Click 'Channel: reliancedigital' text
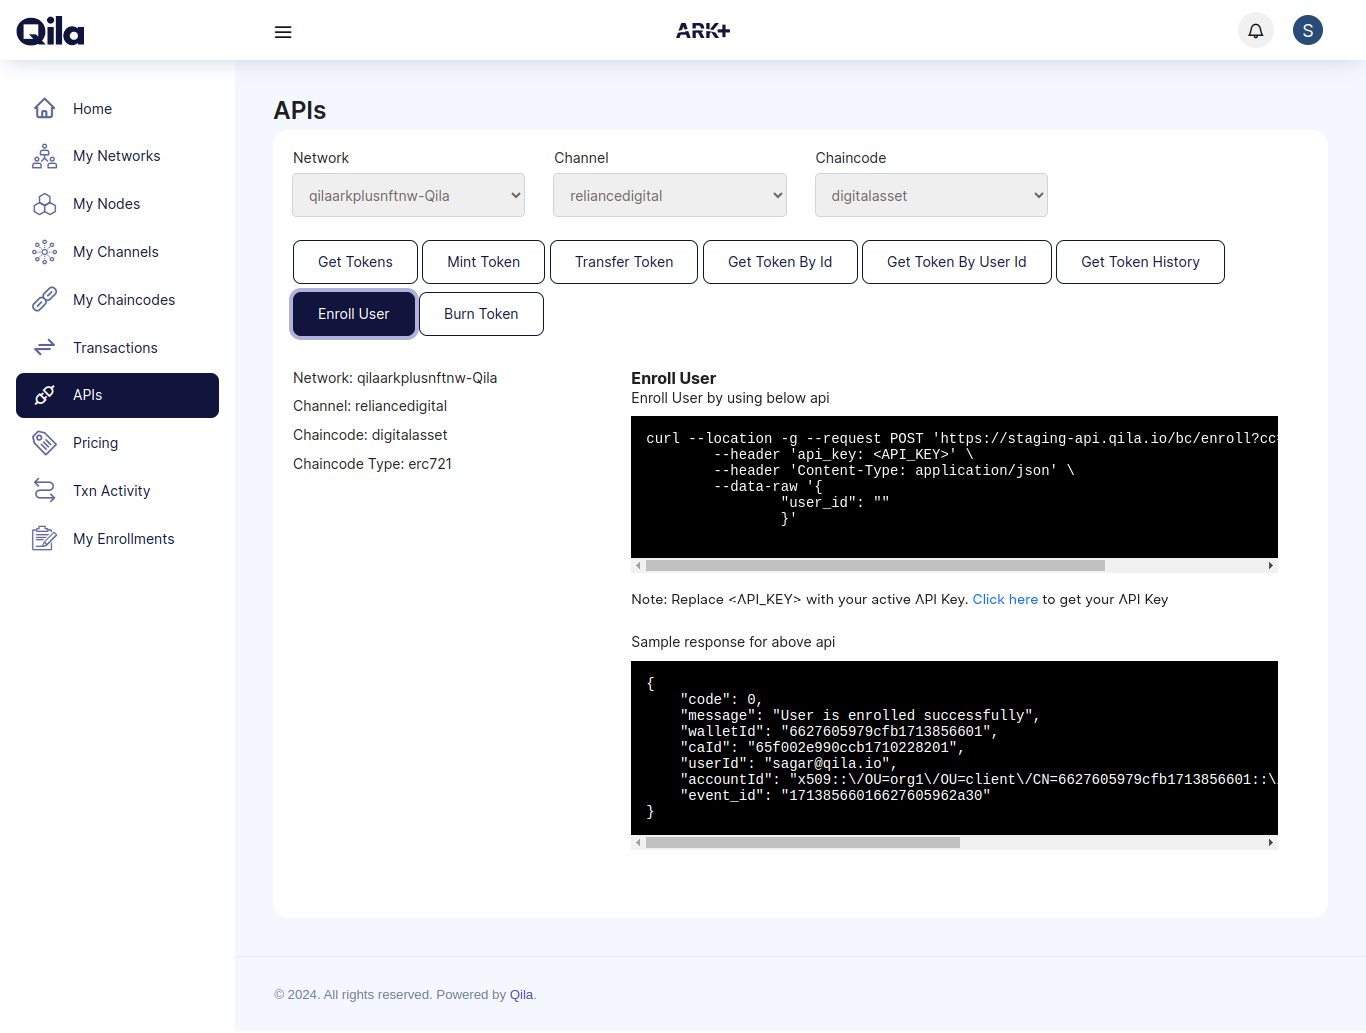This screenshot has height=1033, width=1366. click(370, 406)
